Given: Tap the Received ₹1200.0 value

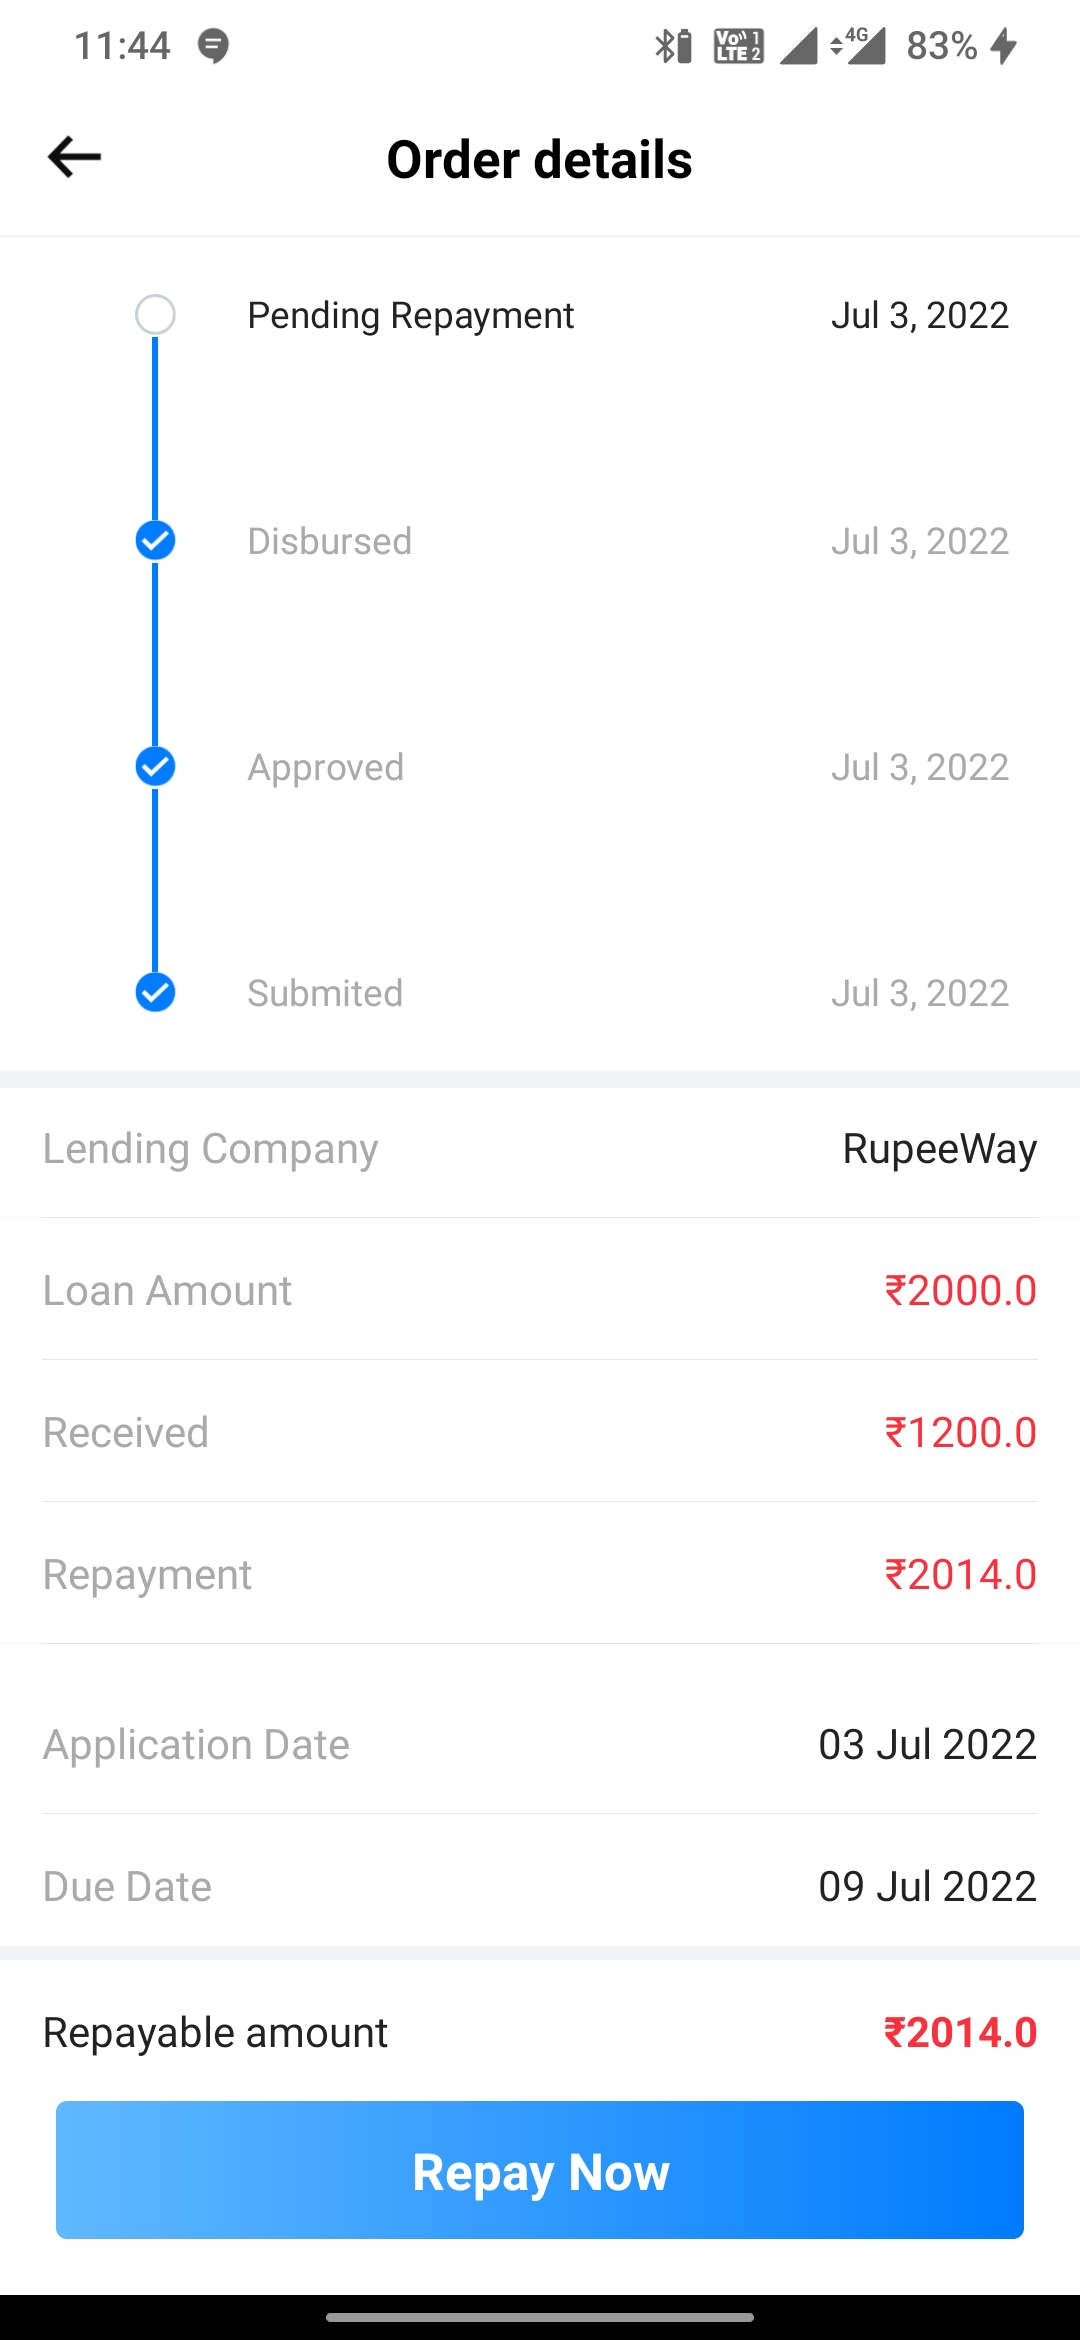Looking at the screenshot, I should point(960,1433).
